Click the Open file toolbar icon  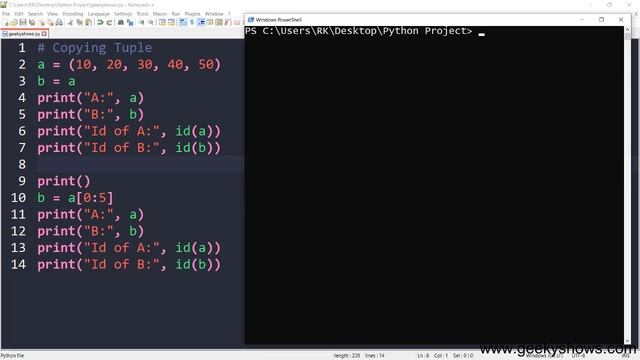14,22
